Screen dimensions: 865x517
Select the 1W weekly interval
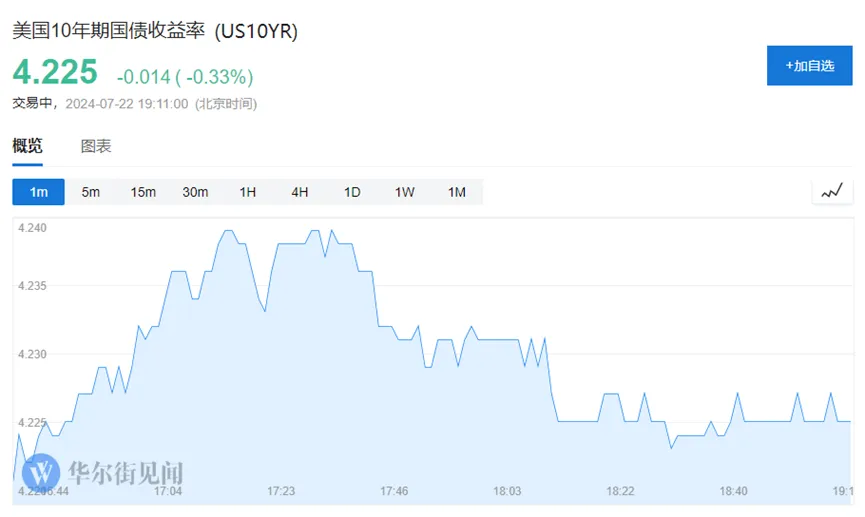404,192
